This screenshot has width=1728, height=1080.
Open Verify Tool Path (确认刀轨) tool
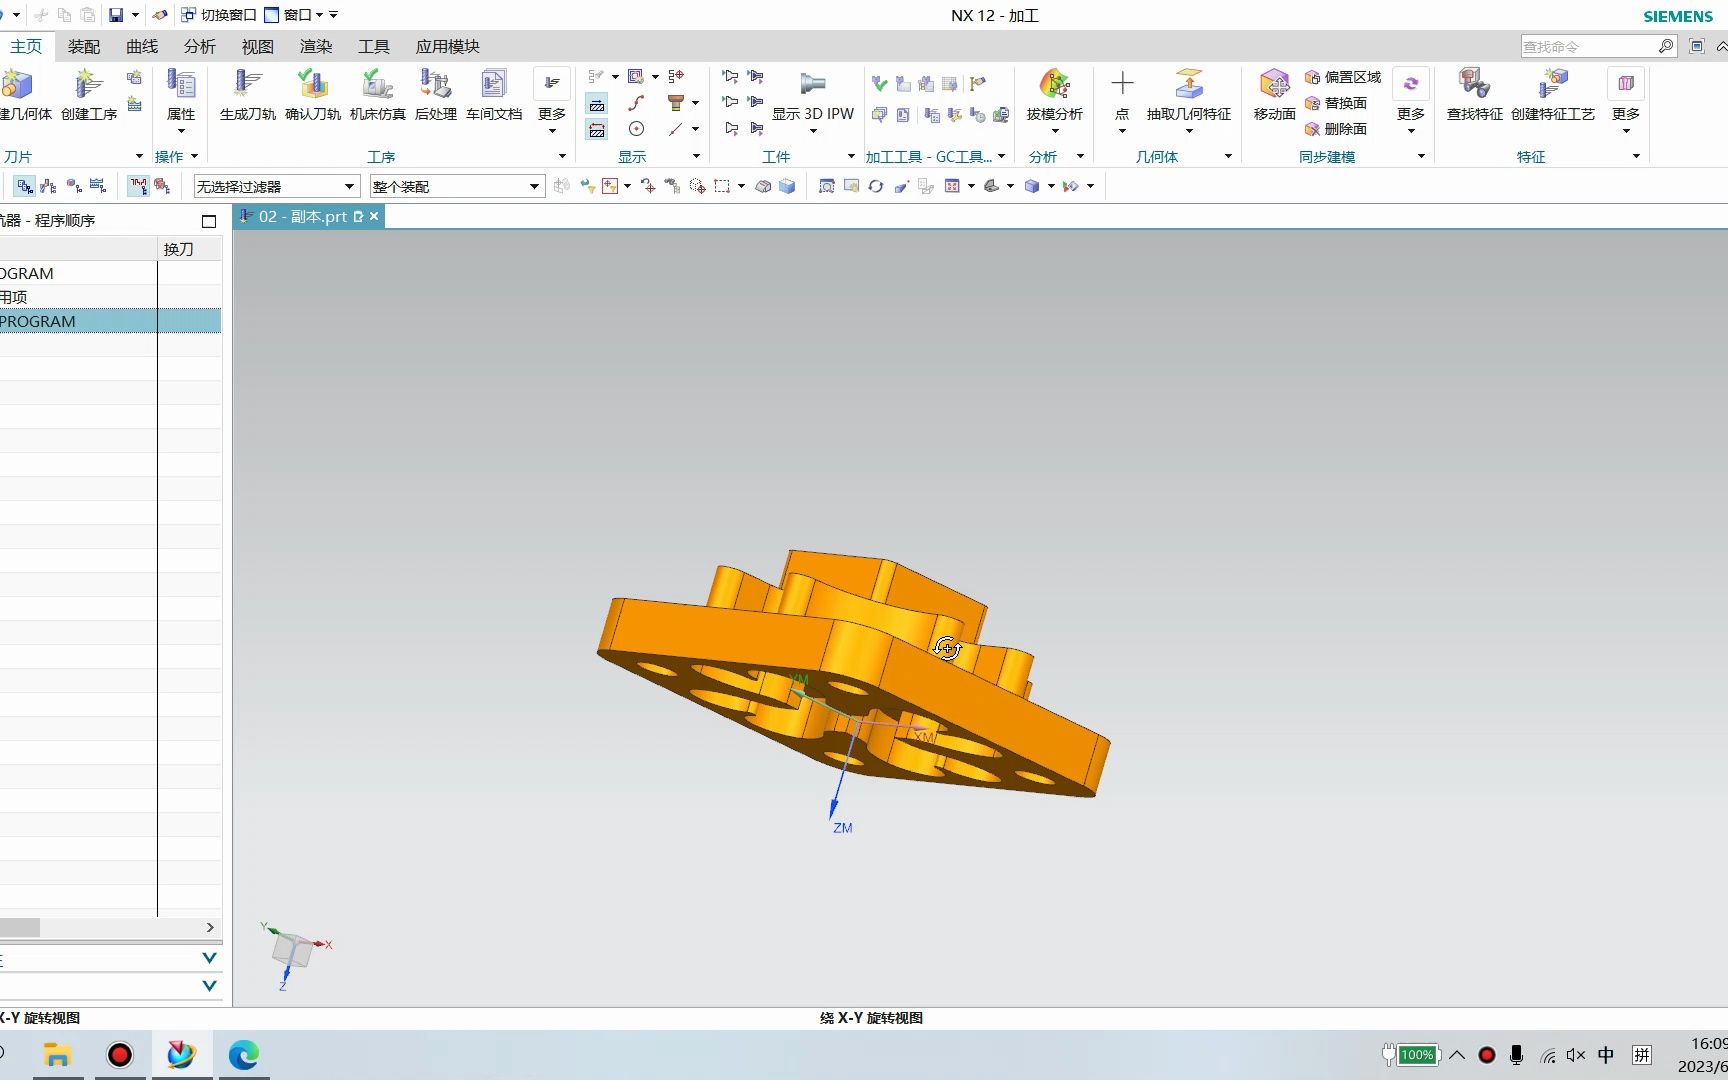click(x=312, y=94)
